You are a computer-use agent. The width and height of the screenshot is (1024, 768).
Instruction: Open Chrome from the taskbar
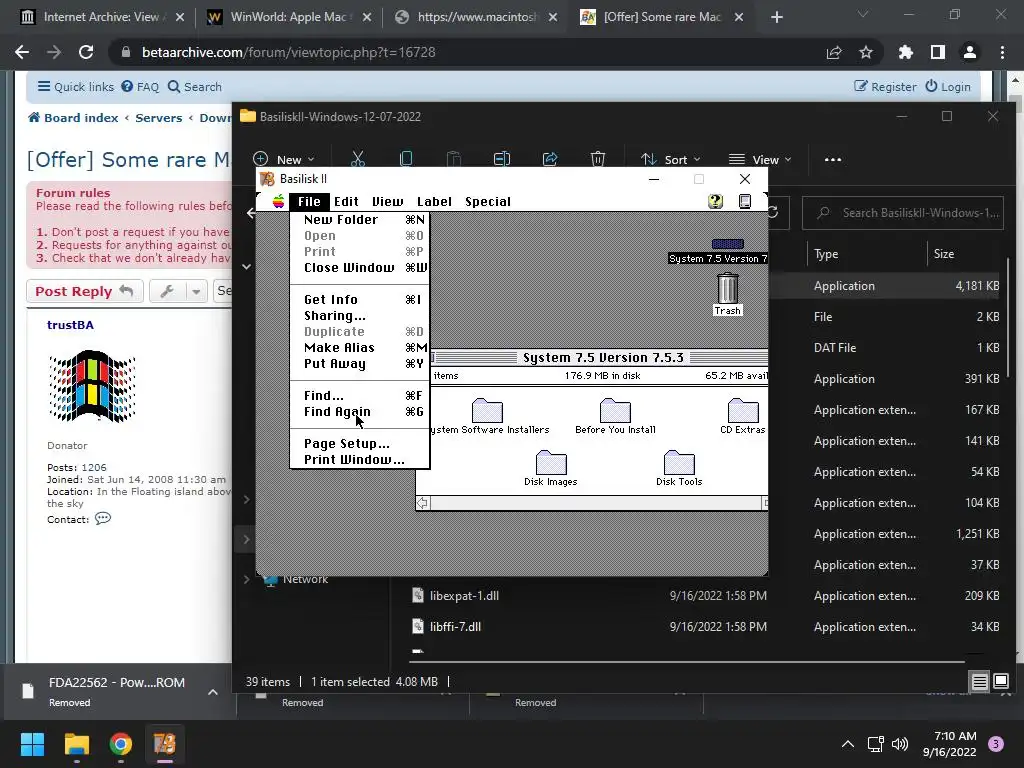(x=121, y=744)
